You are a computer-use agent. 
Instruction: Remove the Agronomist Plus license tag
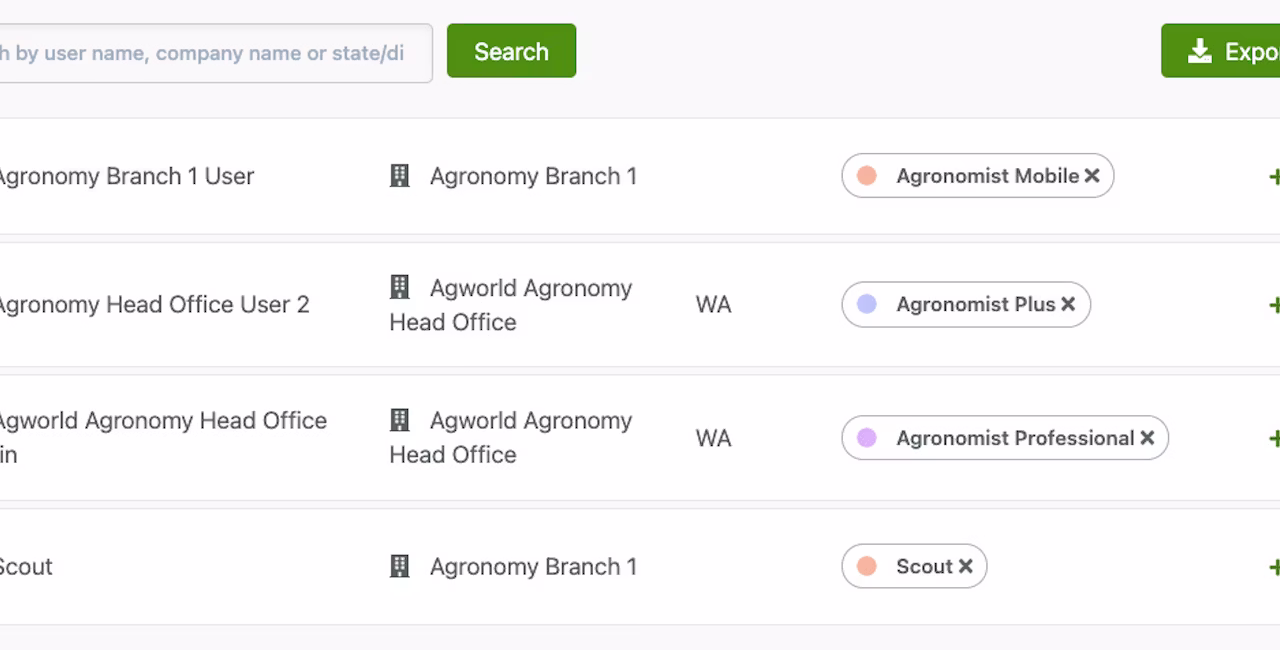1068,304
